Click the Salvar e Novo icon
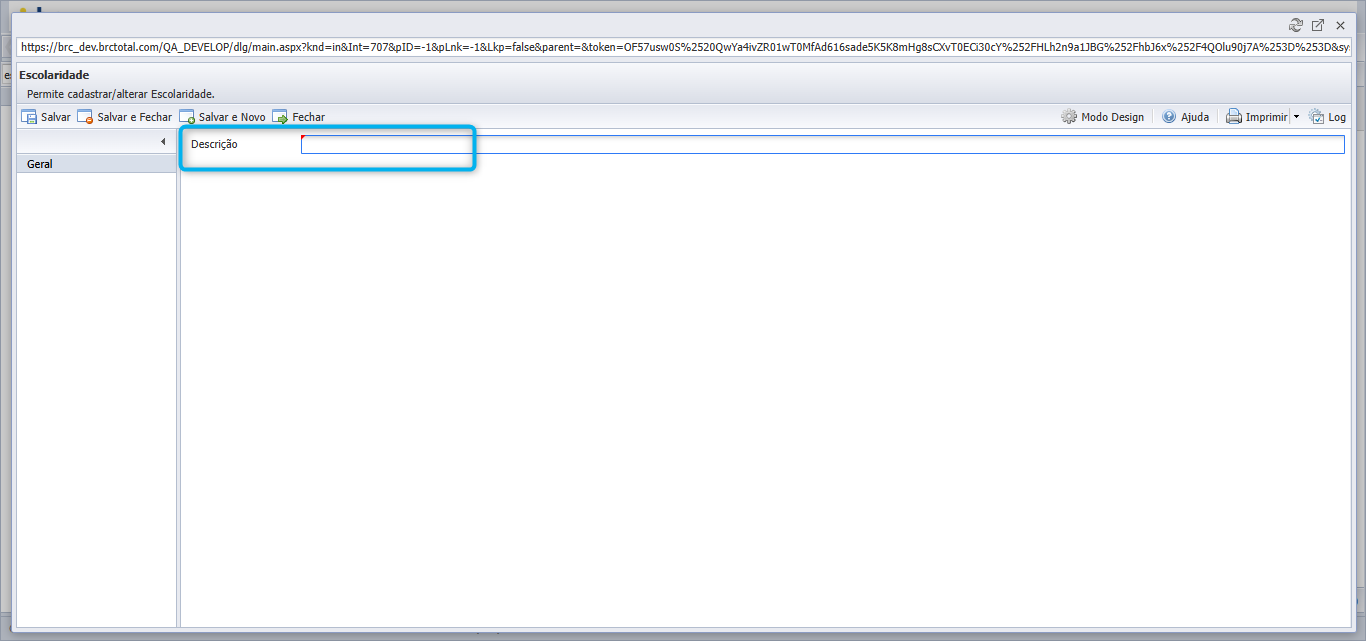The image size is (1366, 641). pyautogui.click(x=187, y=117)
